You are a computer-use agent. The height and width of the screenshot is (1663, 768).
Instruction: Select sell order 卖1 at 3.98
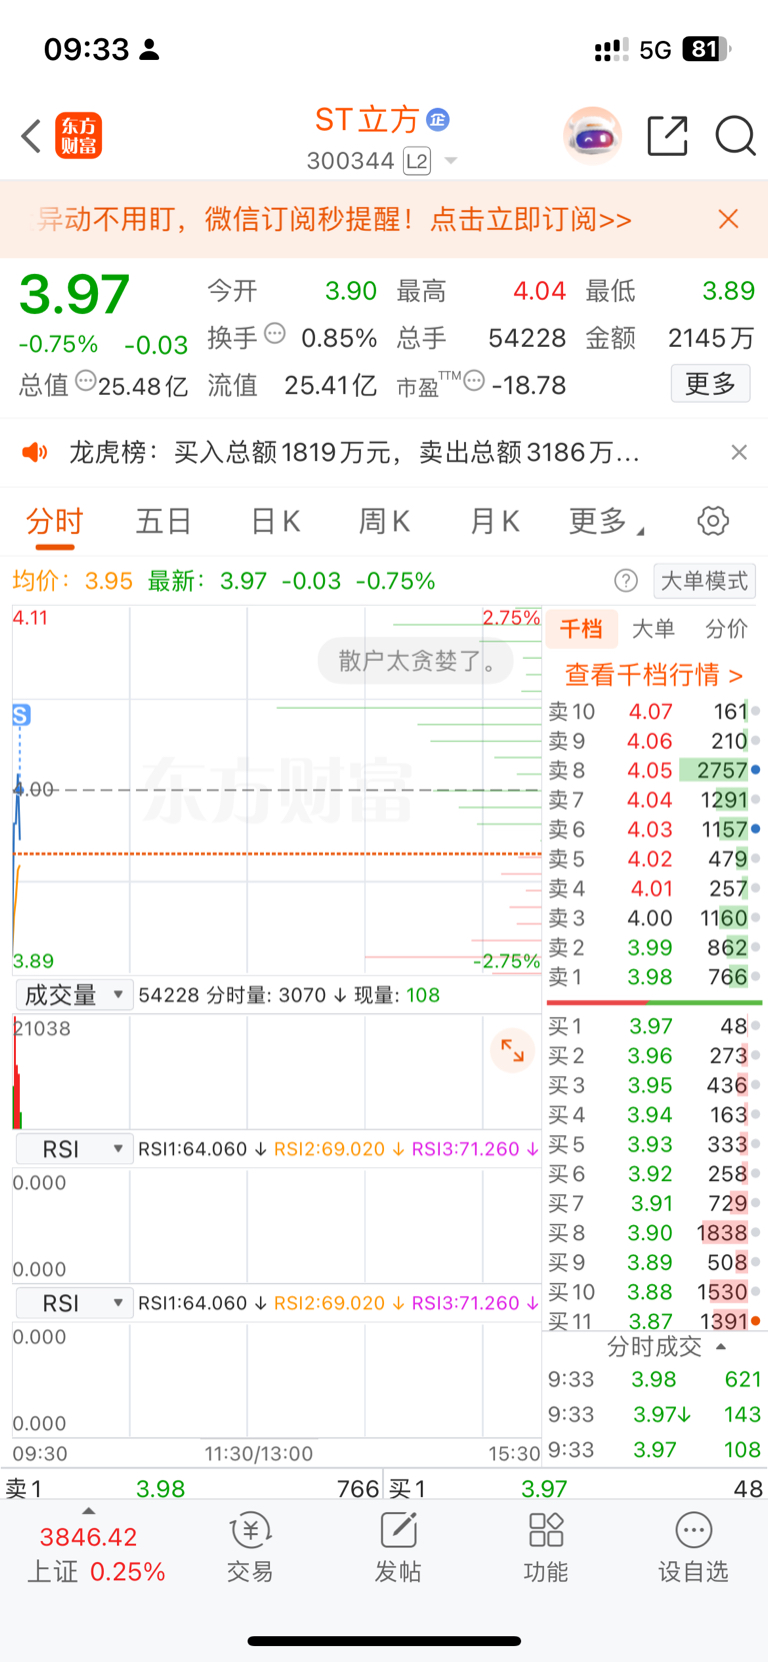pos(654,977)
